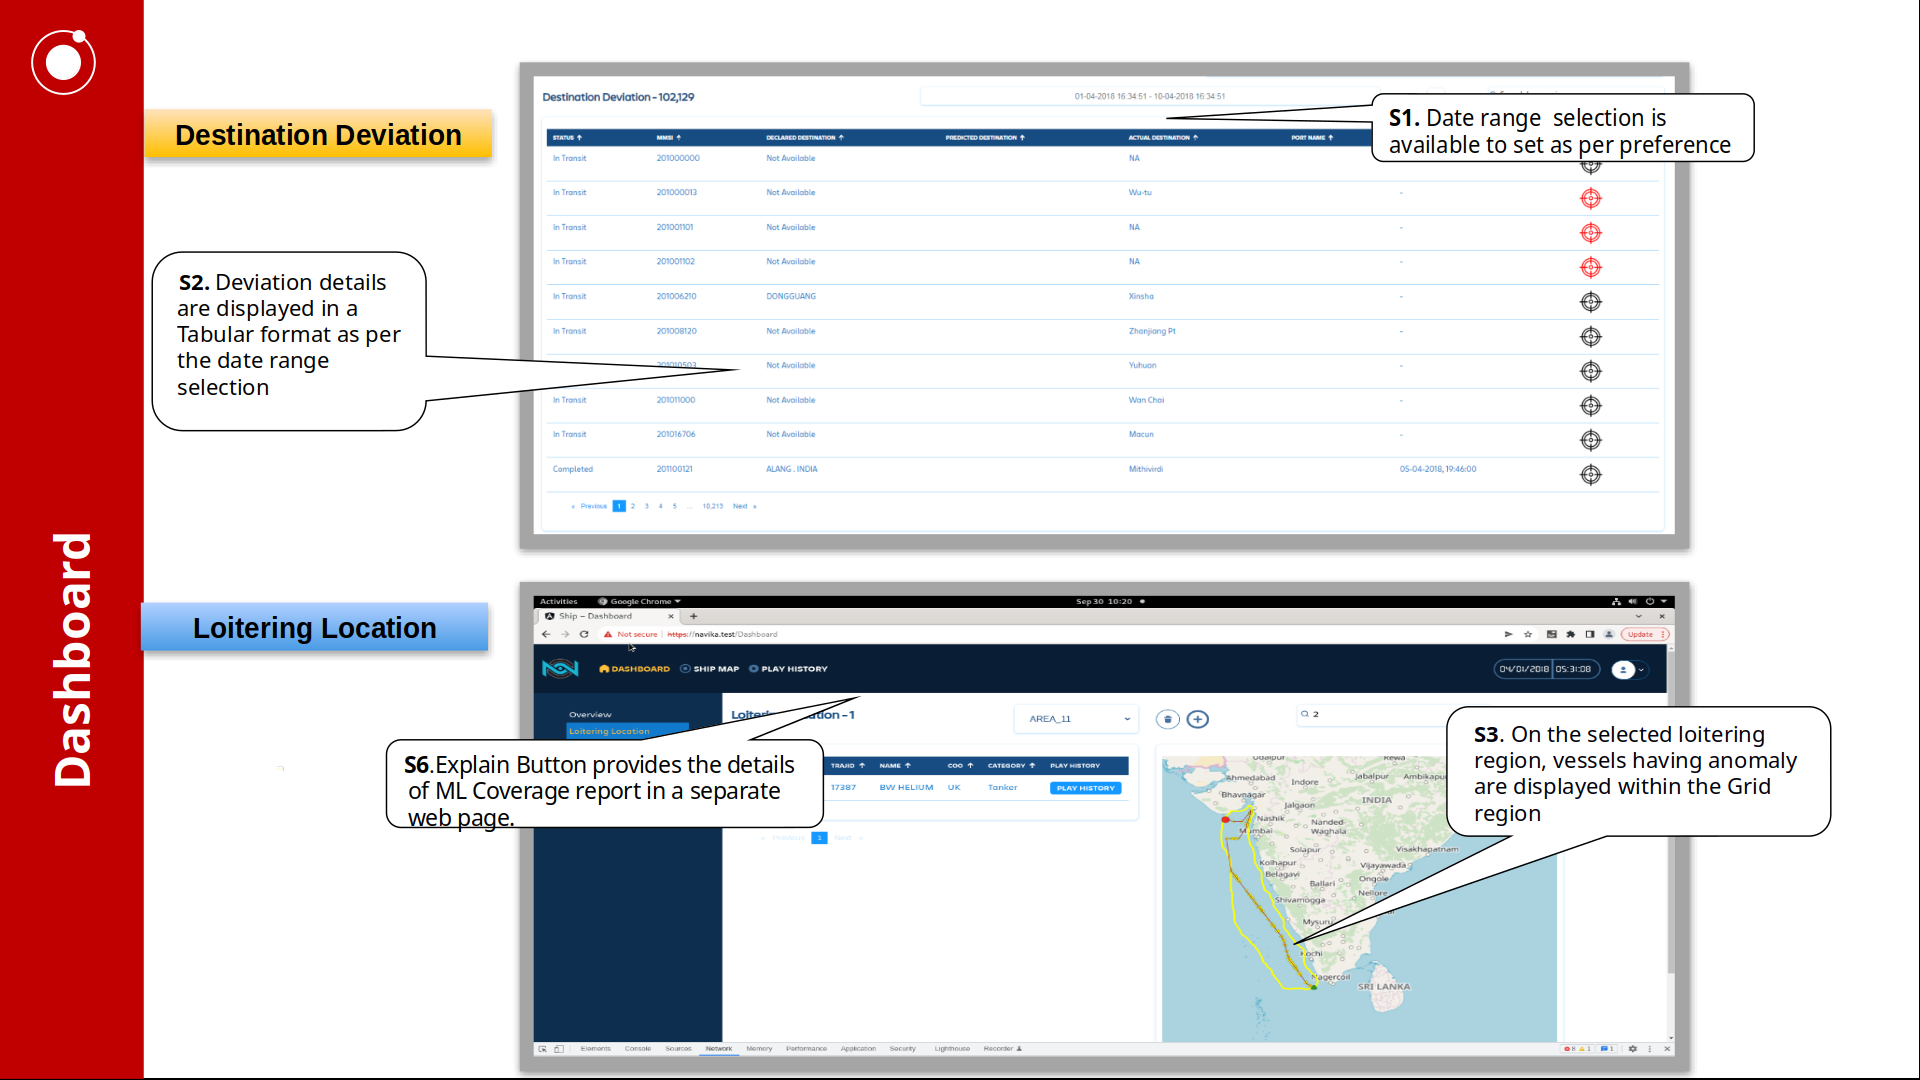This screenshot has height=1080, width=1920.
Task: Click target icon in Zhanjiang Pt row
Action: click(x=1590, y=337)
